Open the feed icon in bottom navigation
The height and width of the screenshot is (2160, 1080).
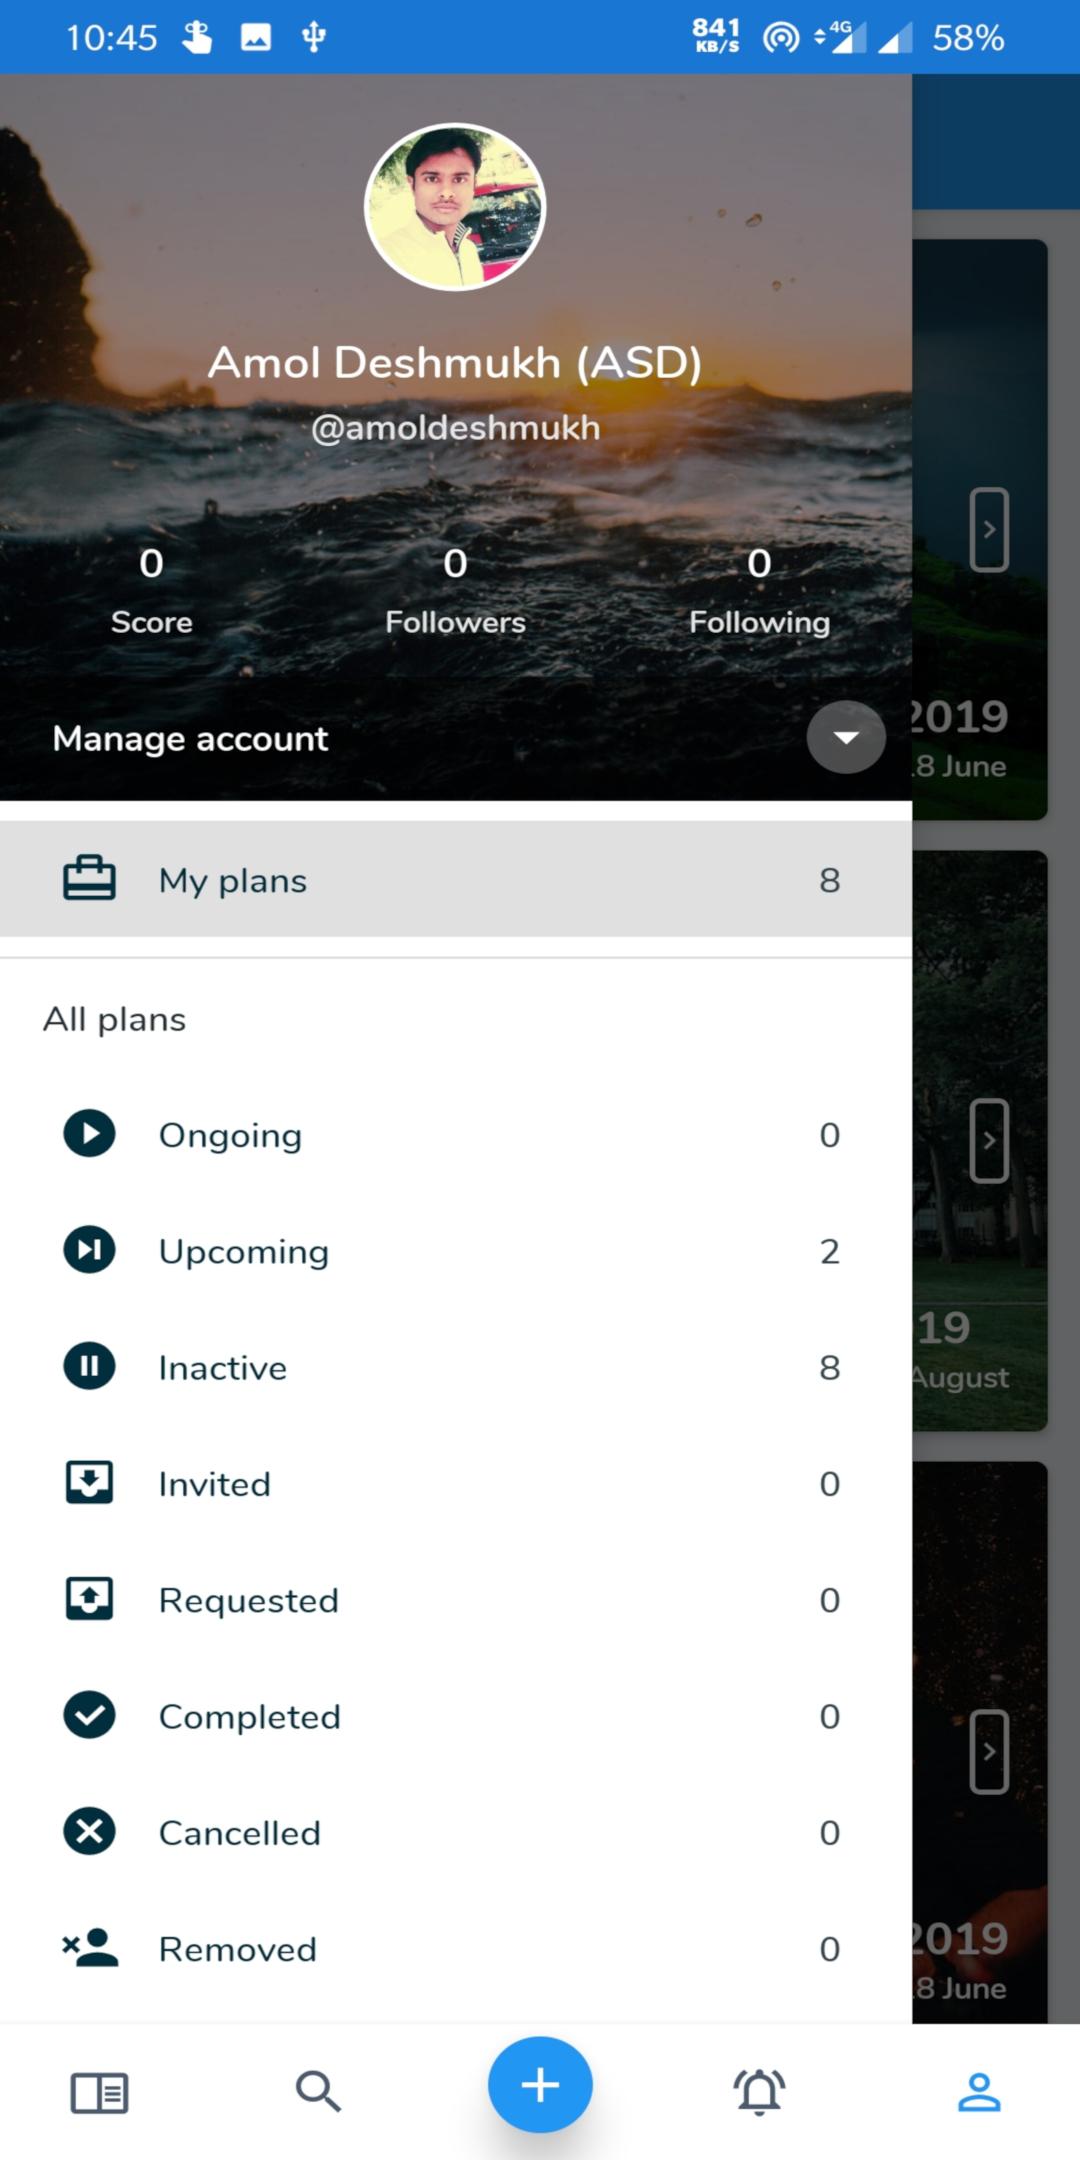(x=99, y=2092)
